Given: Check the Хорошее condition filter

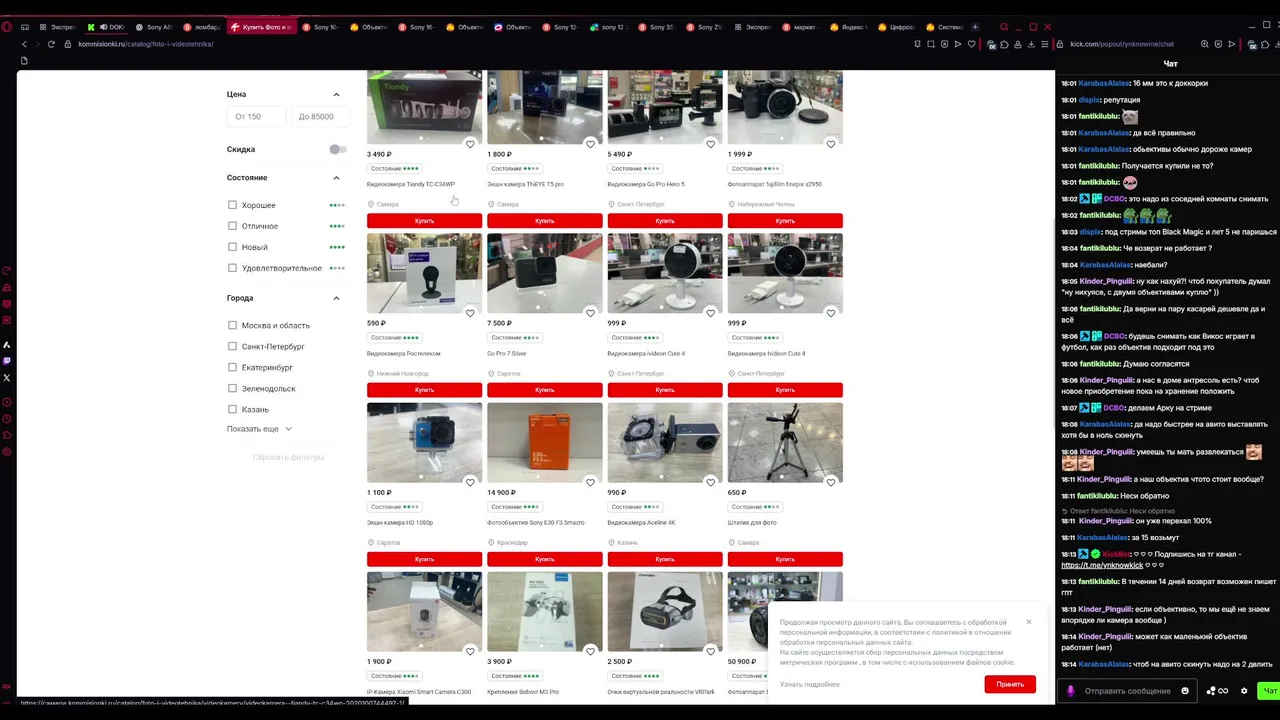Looking at the screenshot, I should 232,205.
